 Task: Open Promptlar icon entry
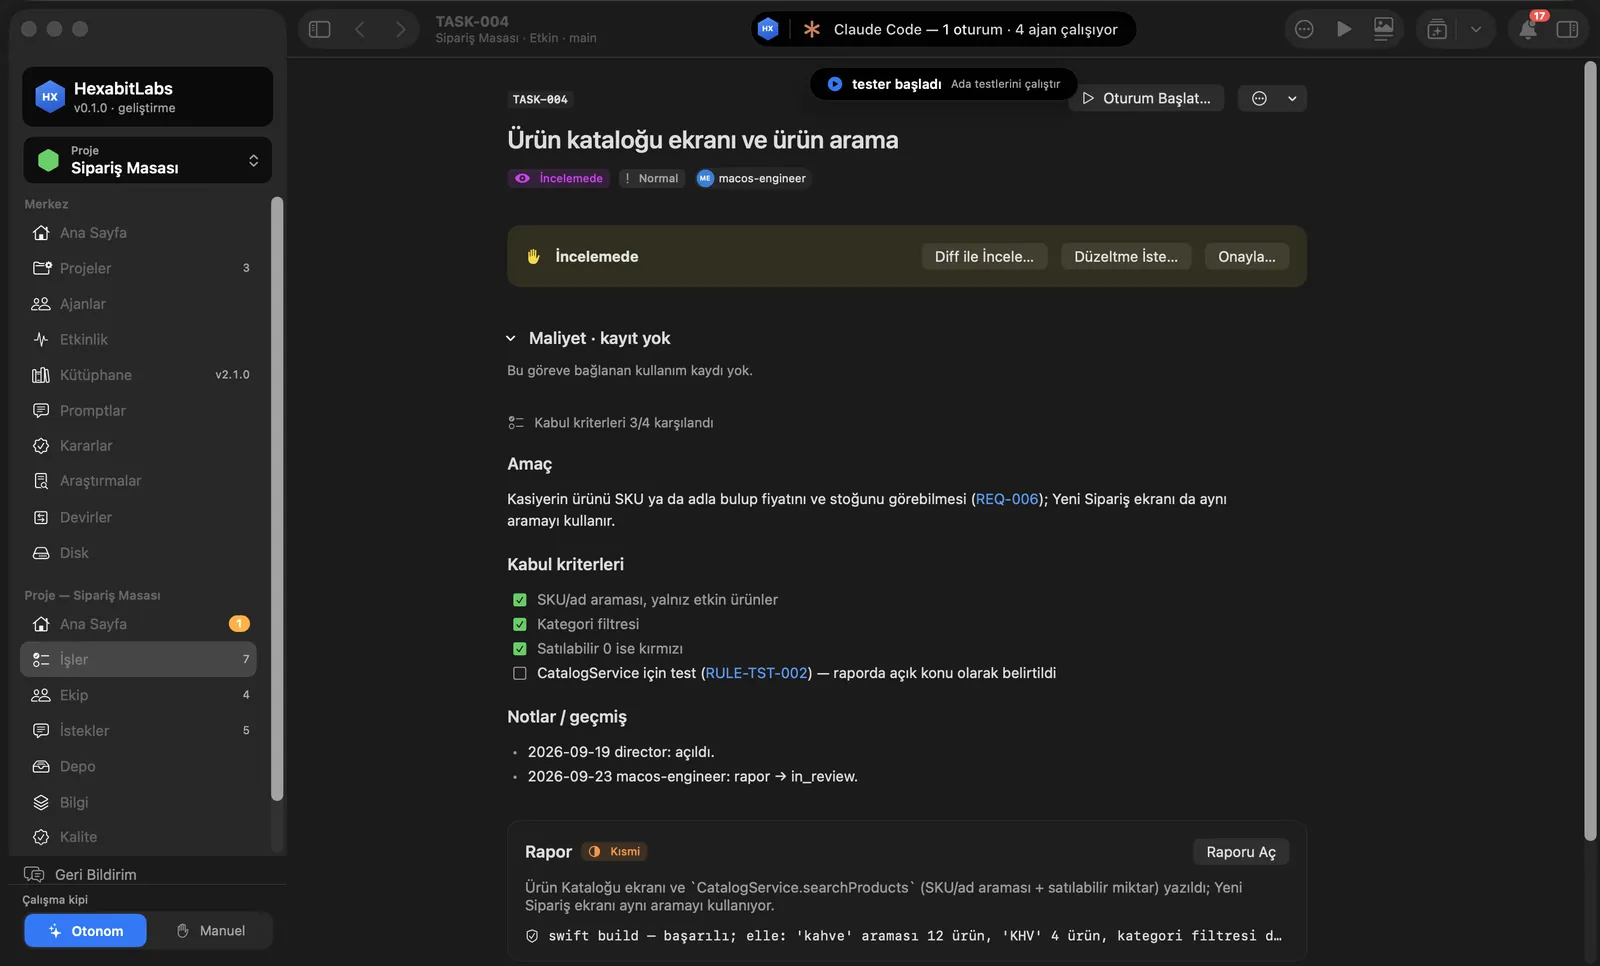[x=138, y=410]
